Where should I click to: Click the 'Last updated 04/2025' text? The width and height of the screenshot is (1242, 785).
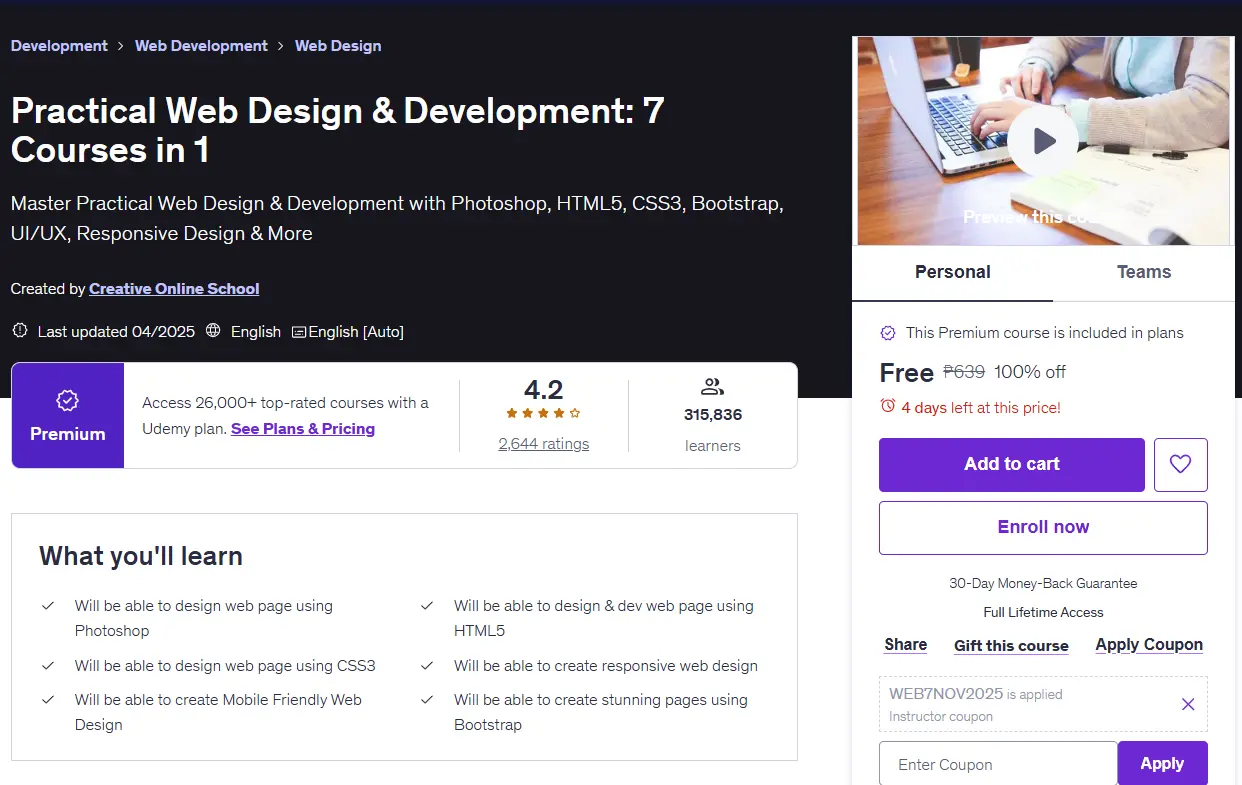point(116,332)
